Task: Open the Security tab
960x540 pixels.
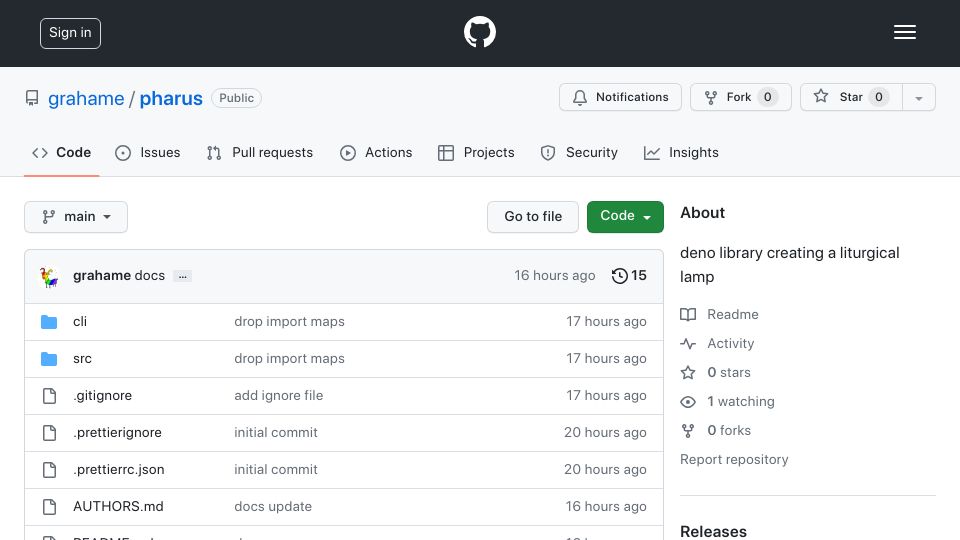Action: pyautogui.click(x=579, y=152)
